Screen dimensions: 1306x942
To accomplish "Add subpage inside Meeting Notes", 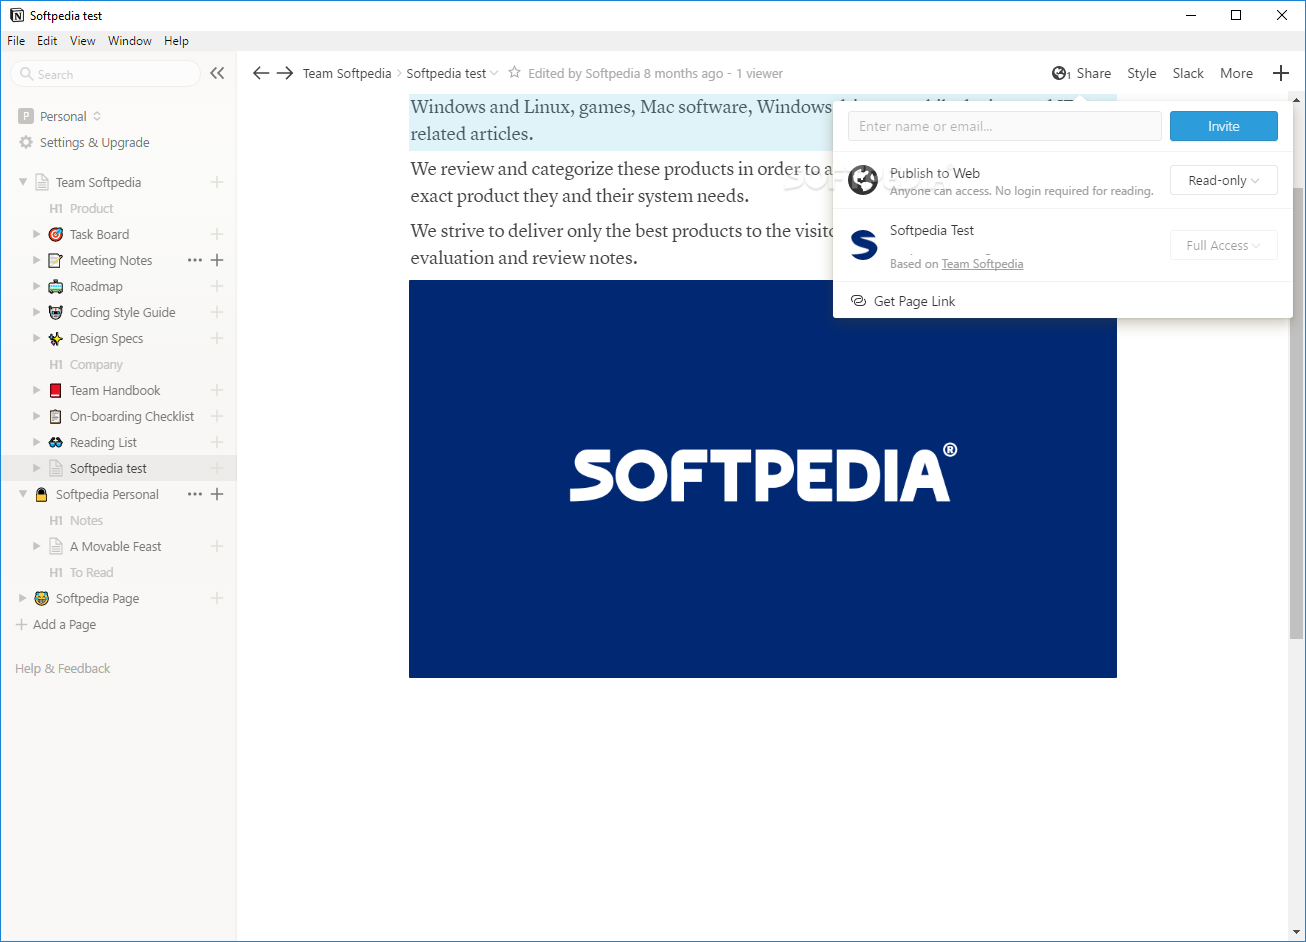I will (217, 260).
